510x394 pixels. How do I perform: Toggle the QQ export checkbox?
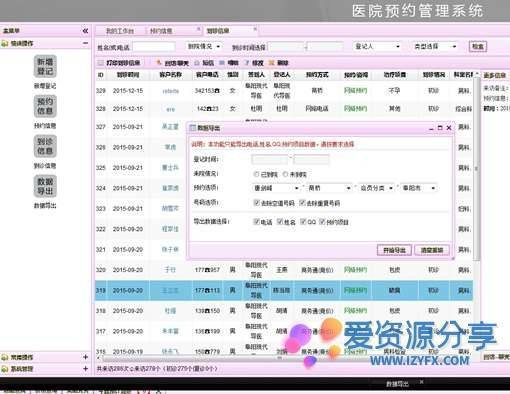(x=303, y=221)
